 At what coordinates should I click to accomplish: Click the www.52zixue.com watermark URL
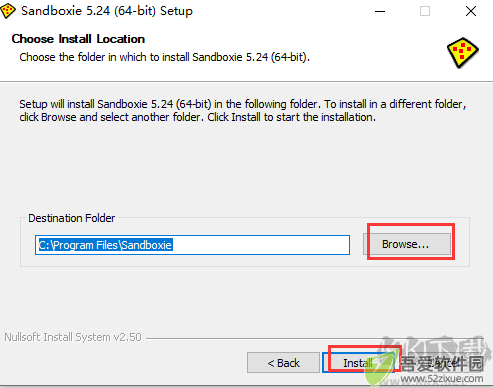(442, 379)
